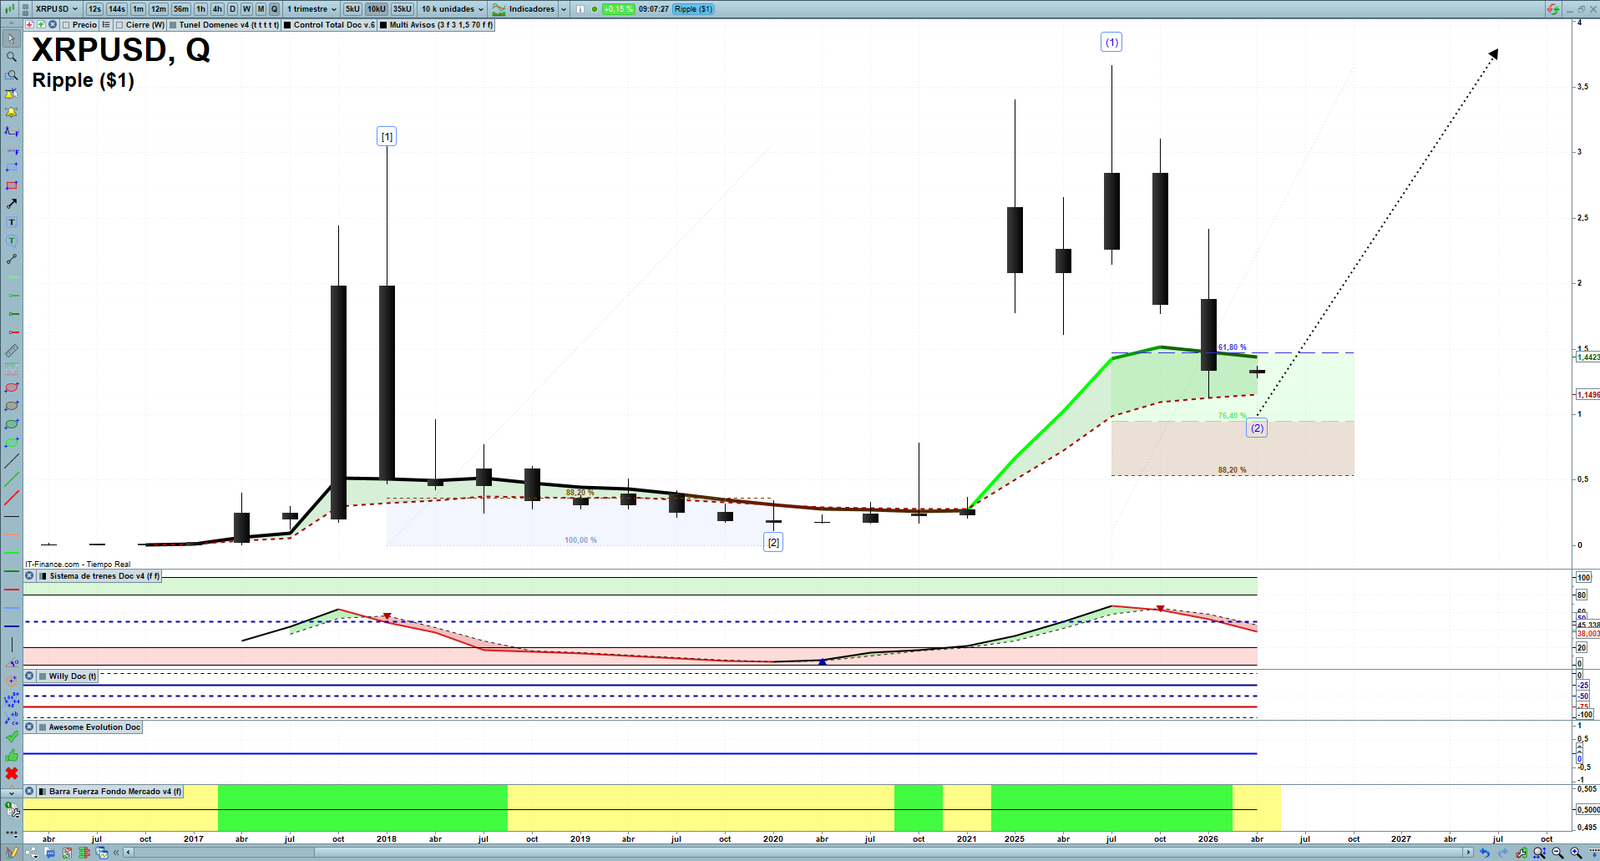Switch to the 56m timeframe

pyautogui.click(x=181, y=9)
